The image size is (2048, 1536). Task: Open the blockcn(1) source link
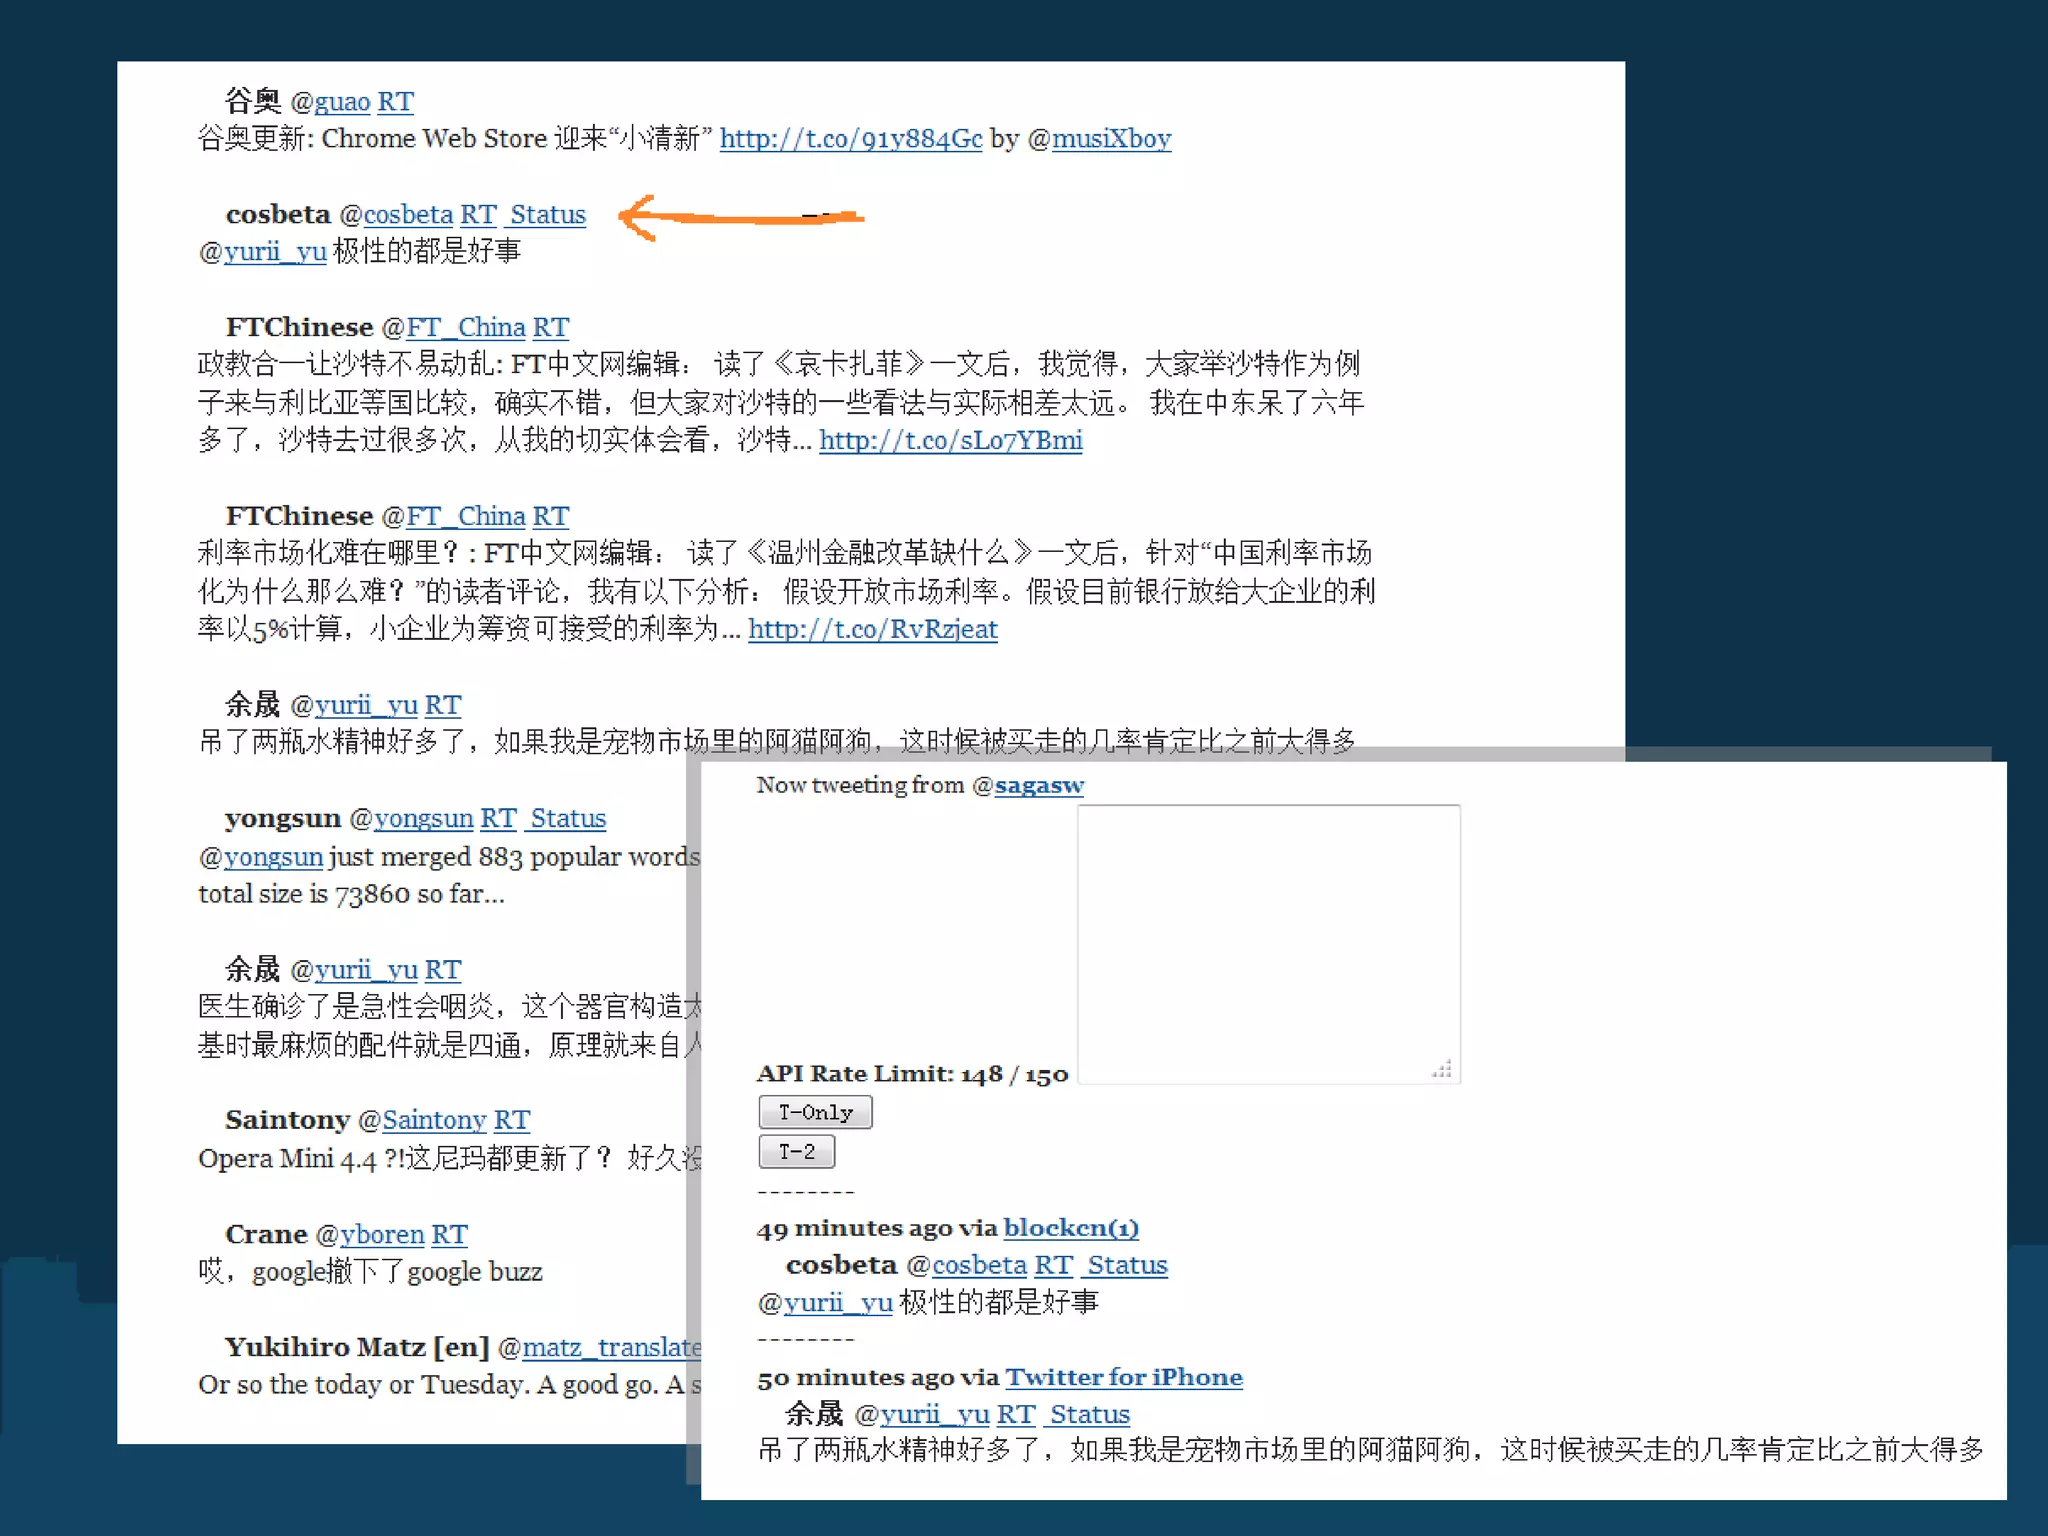click(1071, 1228)
